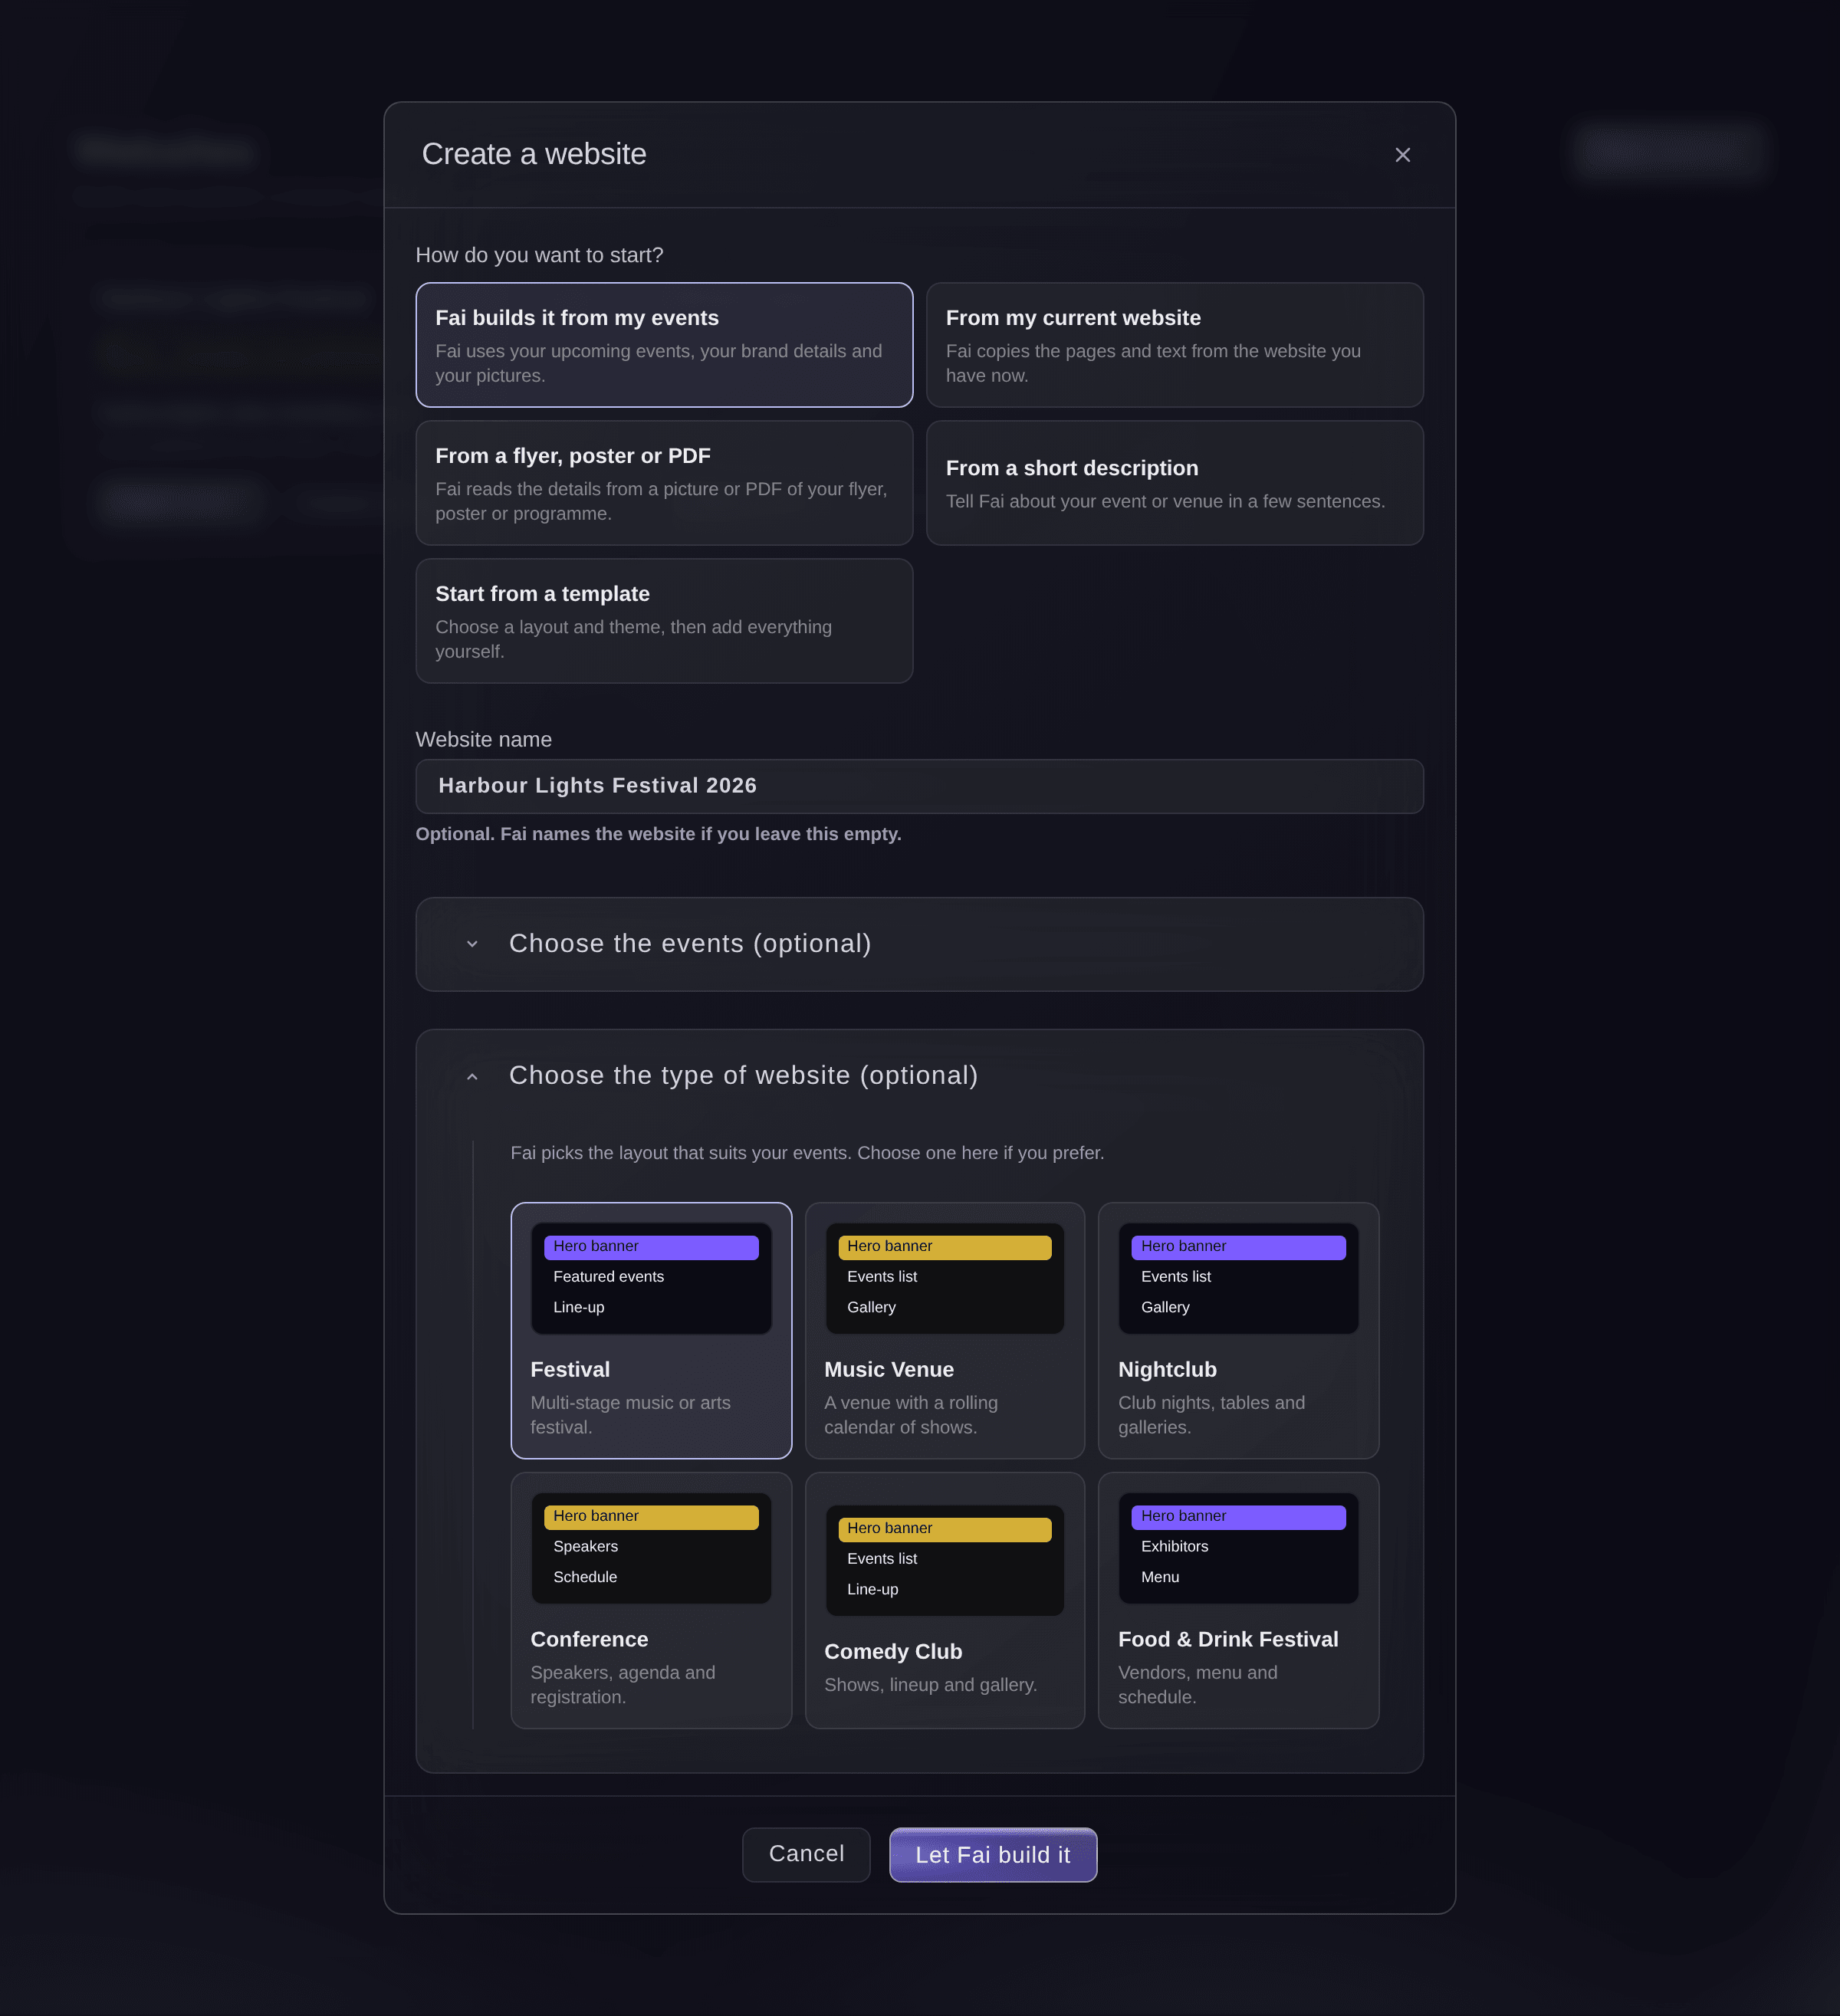Select the Comedy Club website type card
This screenshot has height=2016, width=1840.
pos(945,1600)
